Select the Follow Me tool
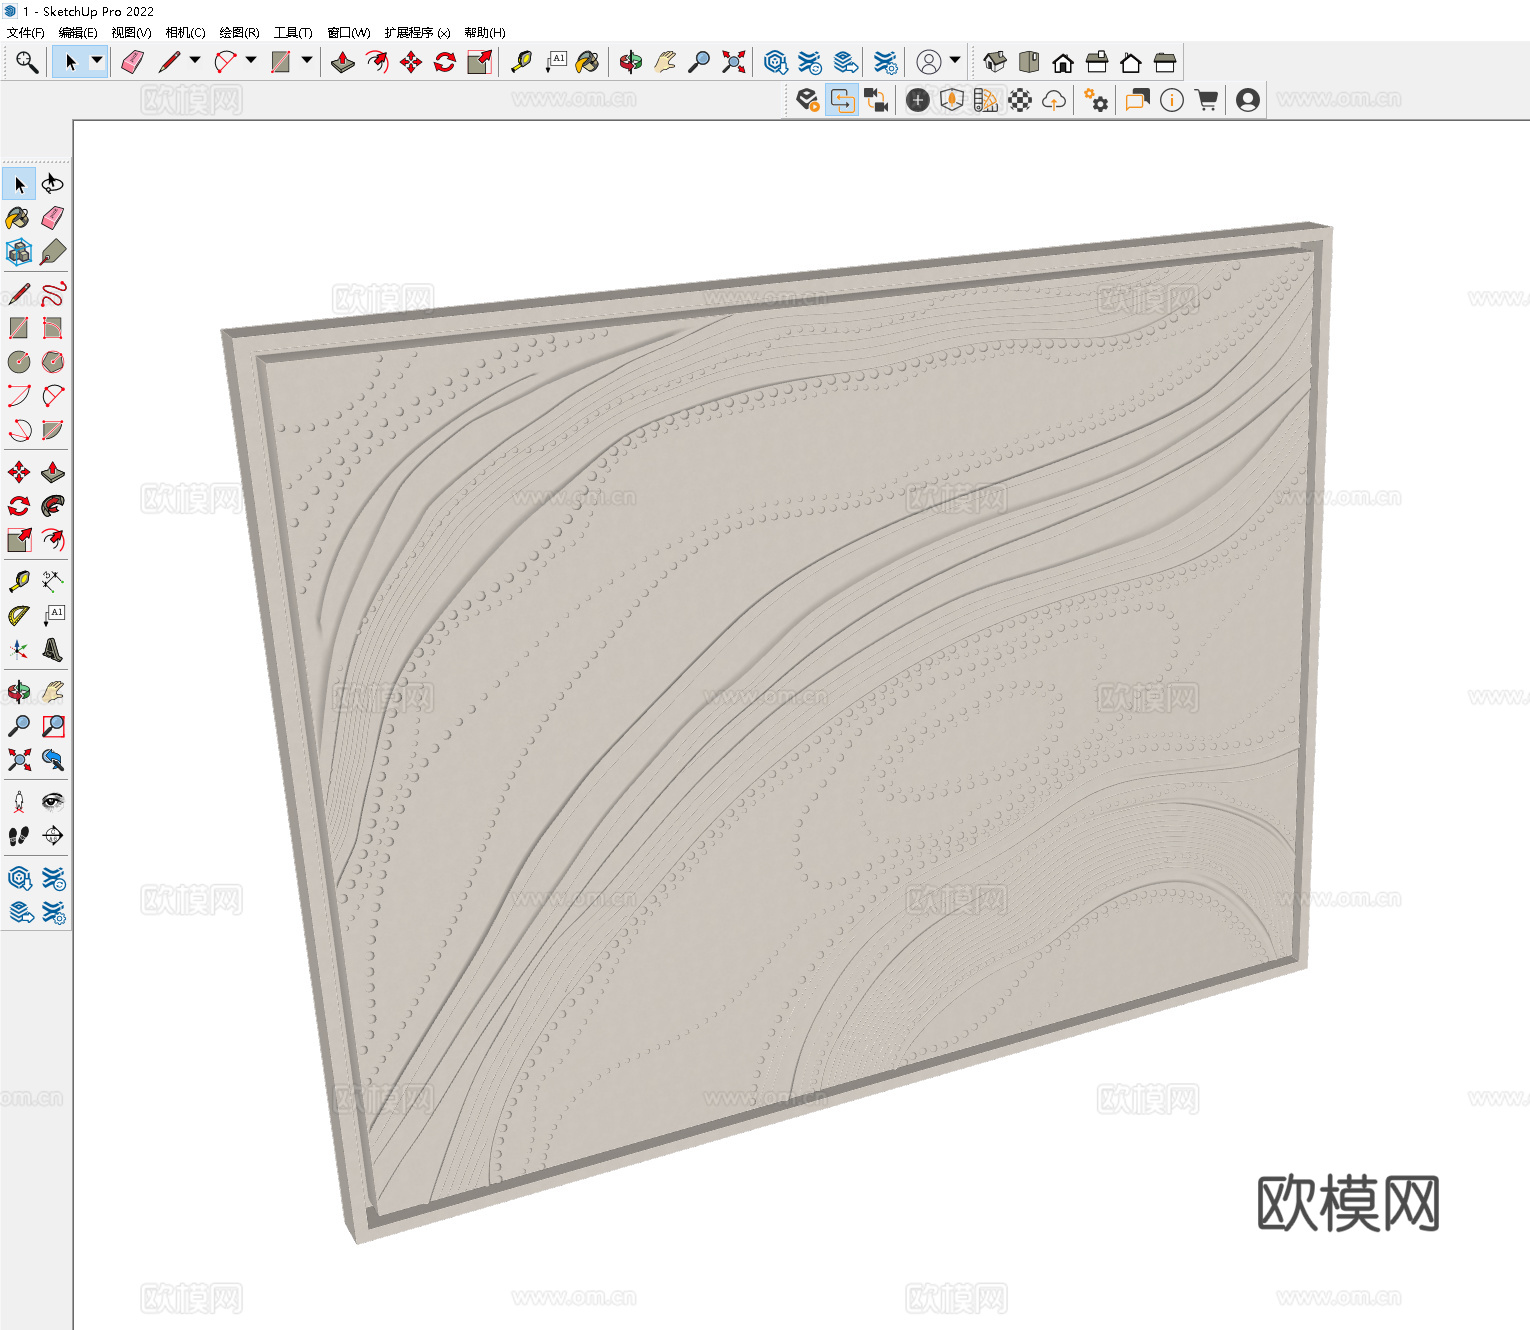 point(53,506)
